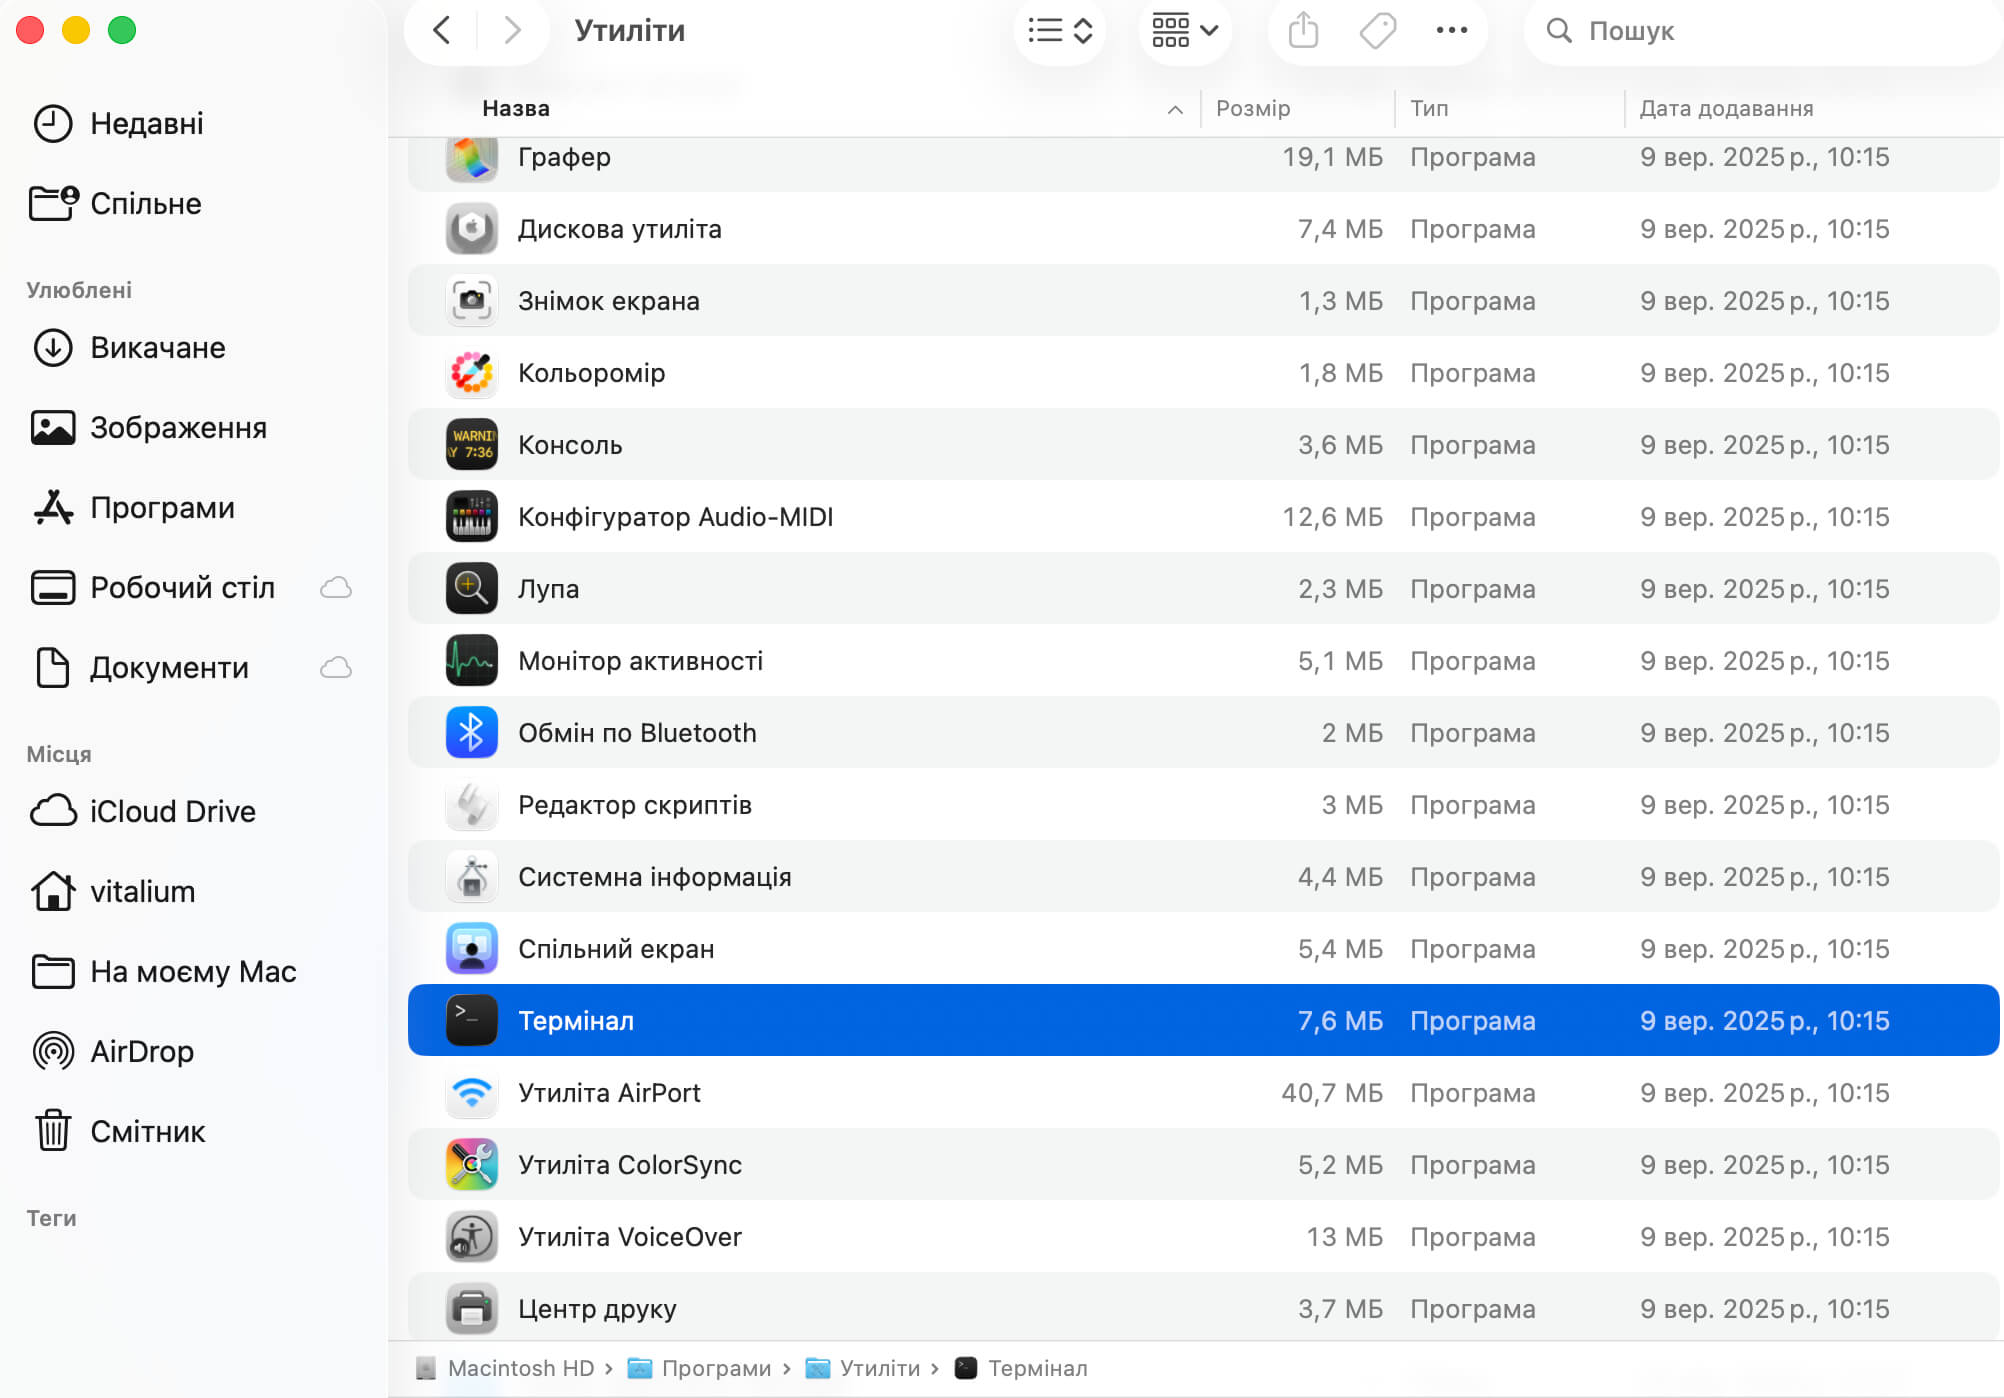Click Macintosh HD in the path bar
Screen dimensions: 2004x1398
[x=505, y=1368]
